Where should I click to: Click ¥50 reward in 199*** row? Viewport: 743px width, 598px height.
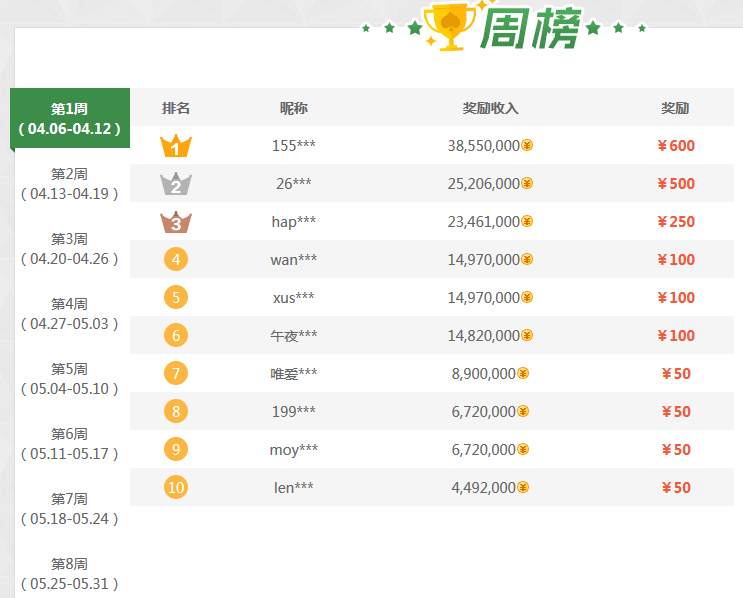coord(676,411)
